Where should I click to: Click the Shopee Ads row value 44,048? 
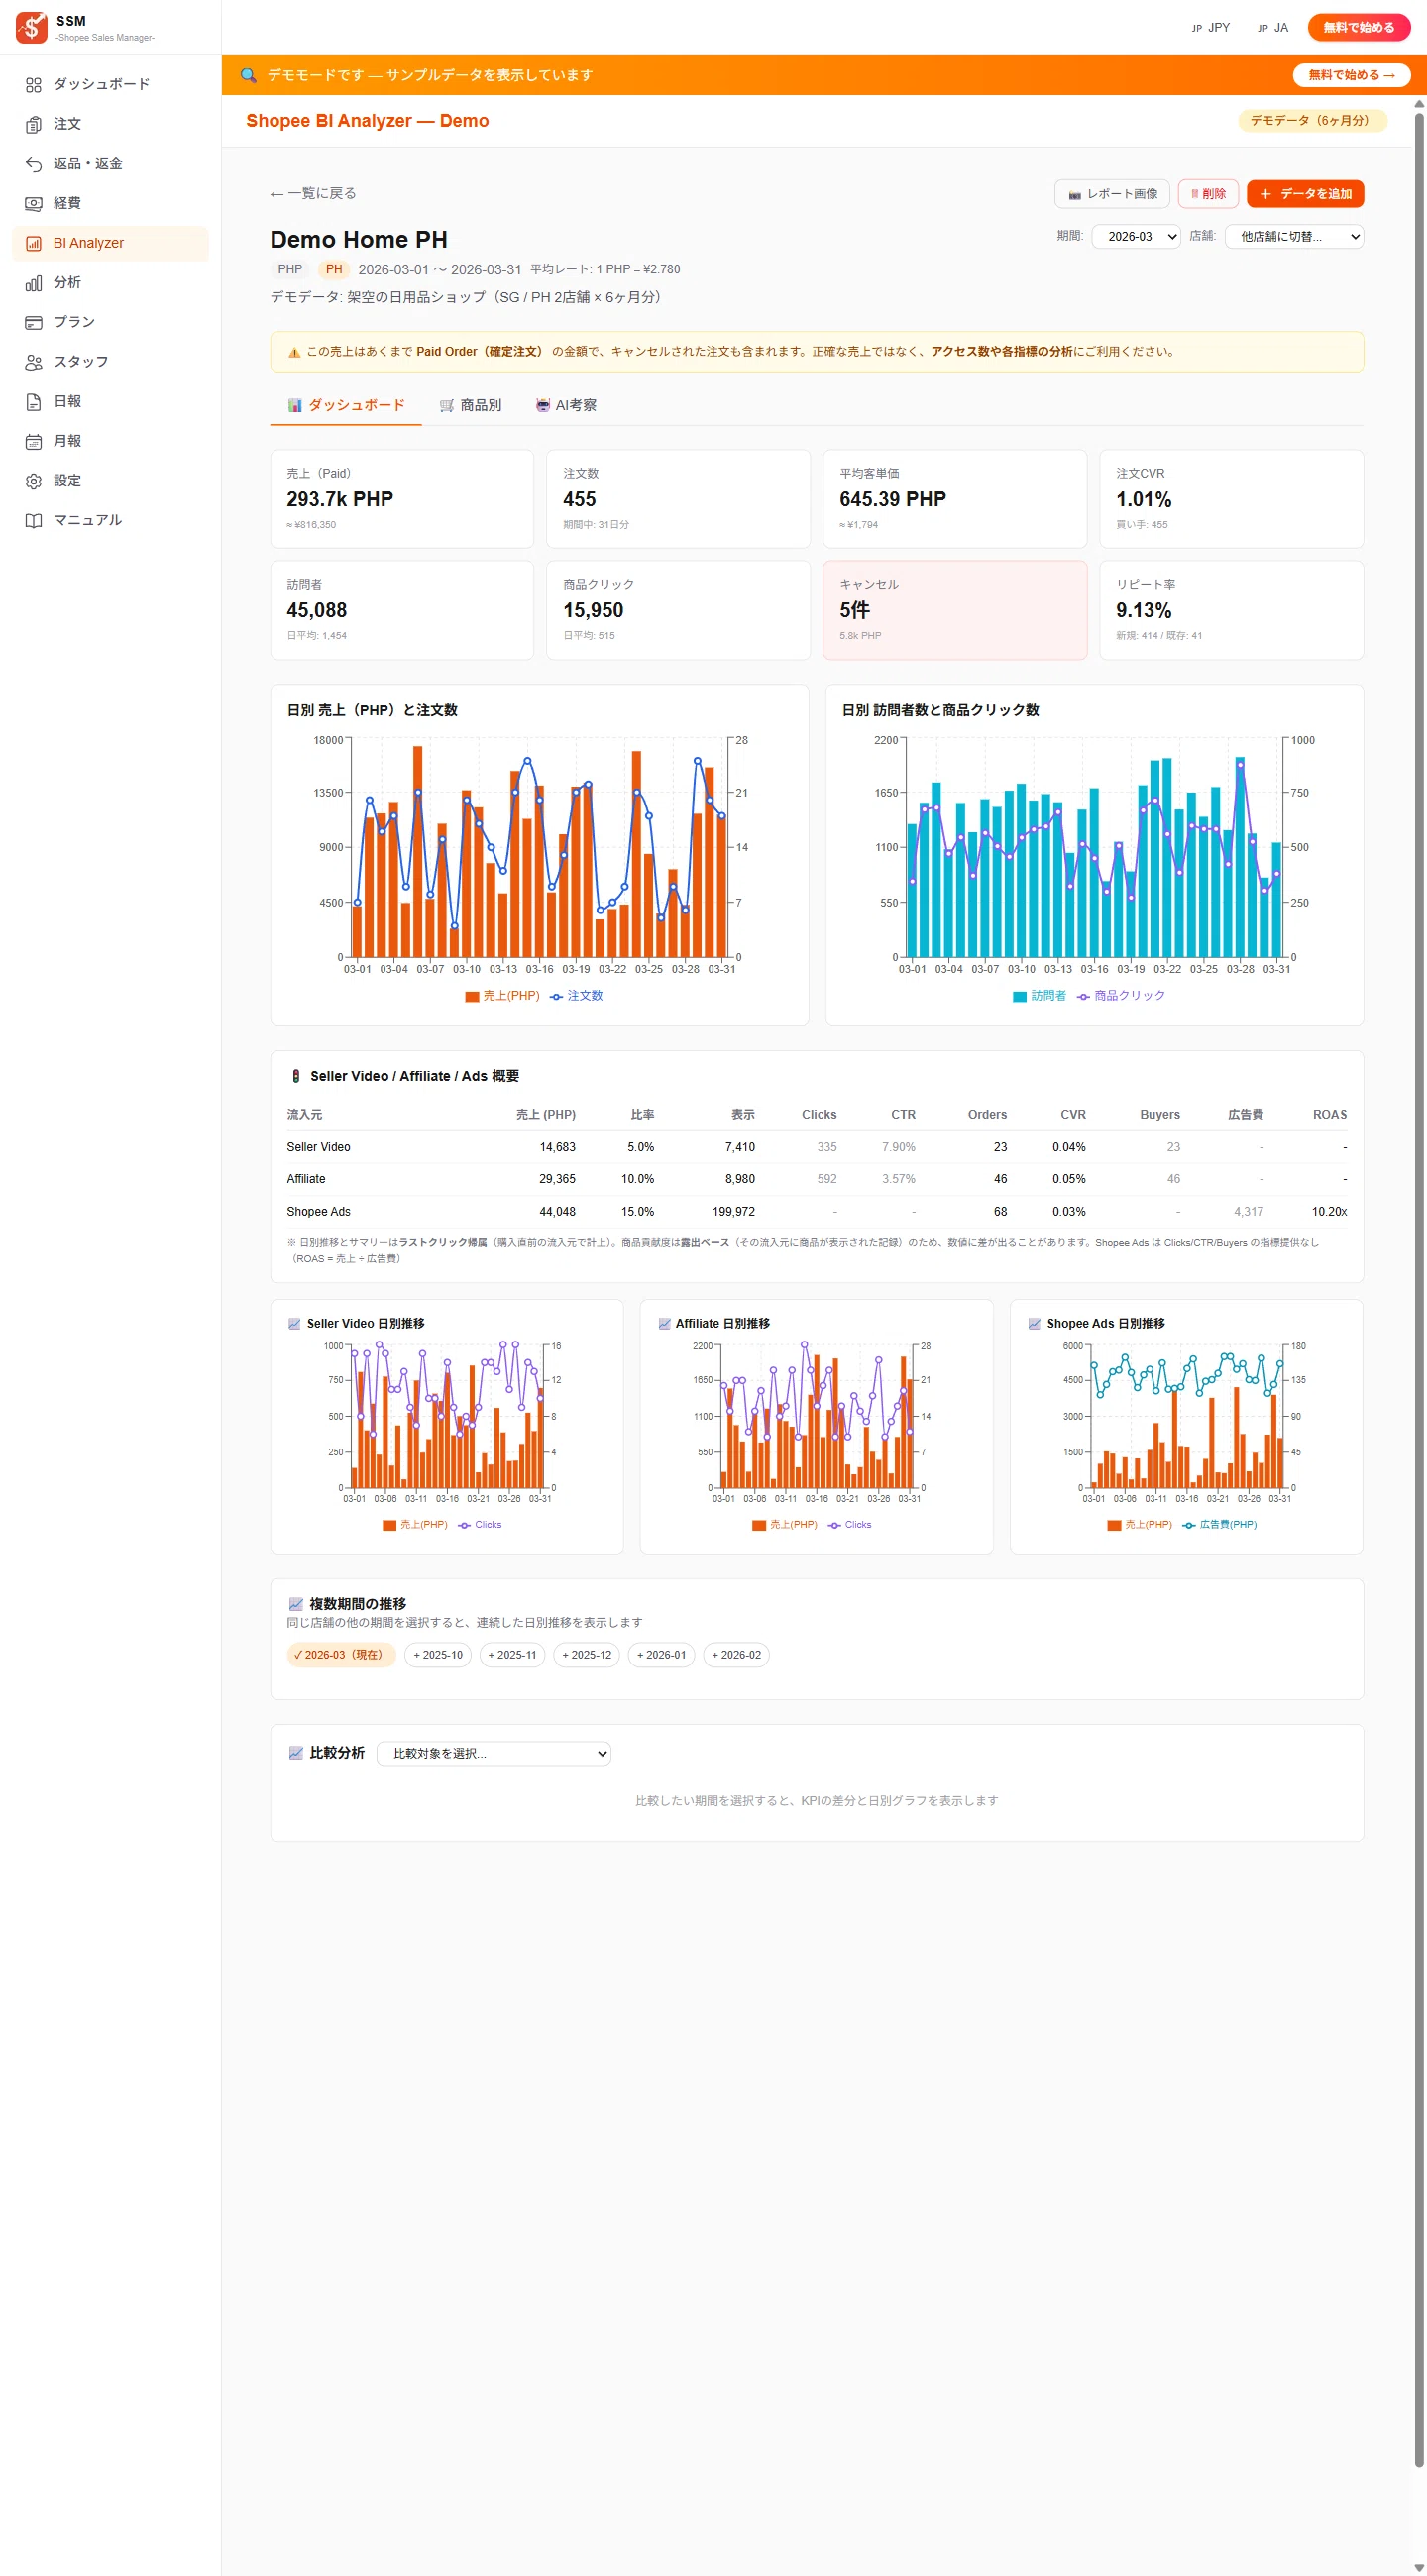point(557,1212)
